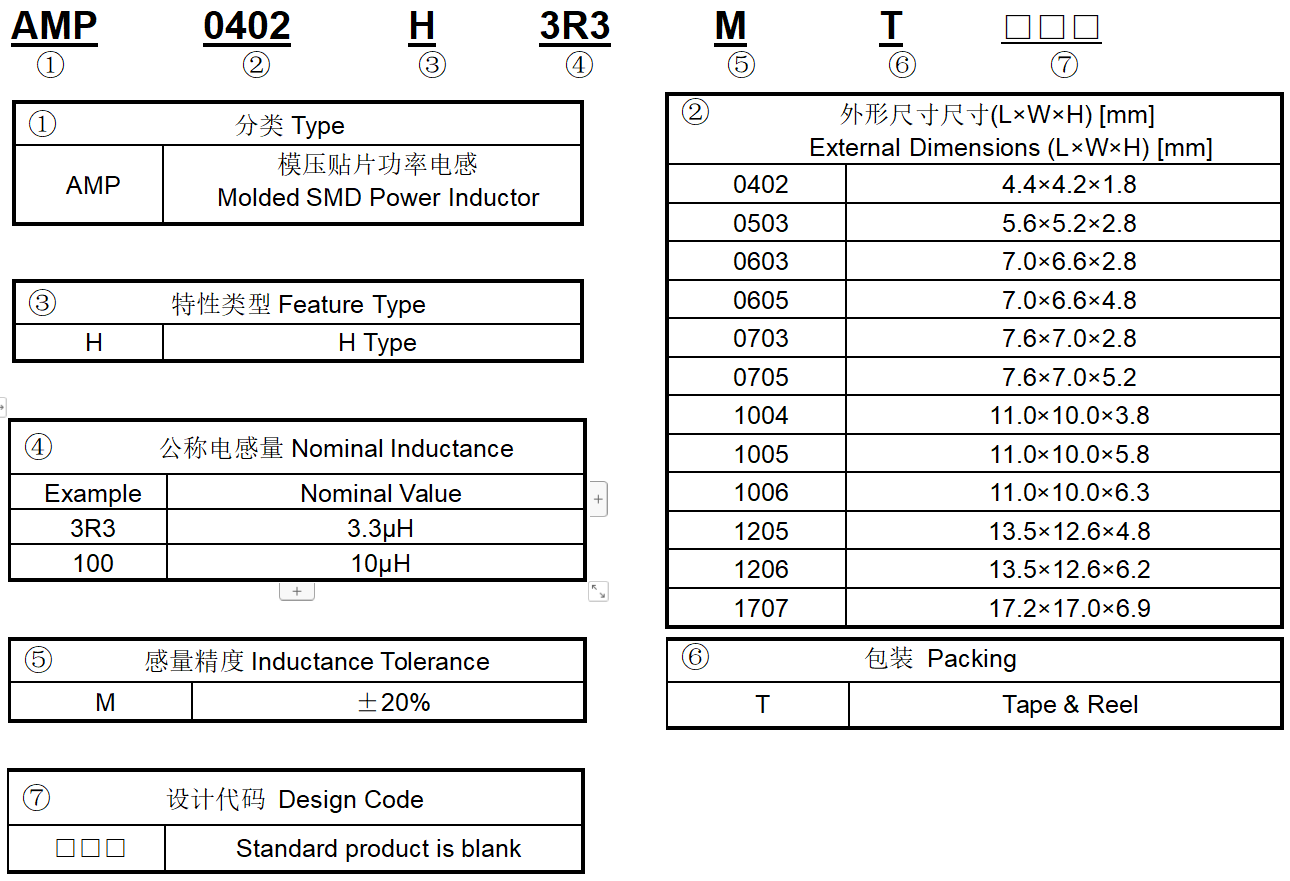Click the '设计代码 Design Code' heading

[295, 799]
